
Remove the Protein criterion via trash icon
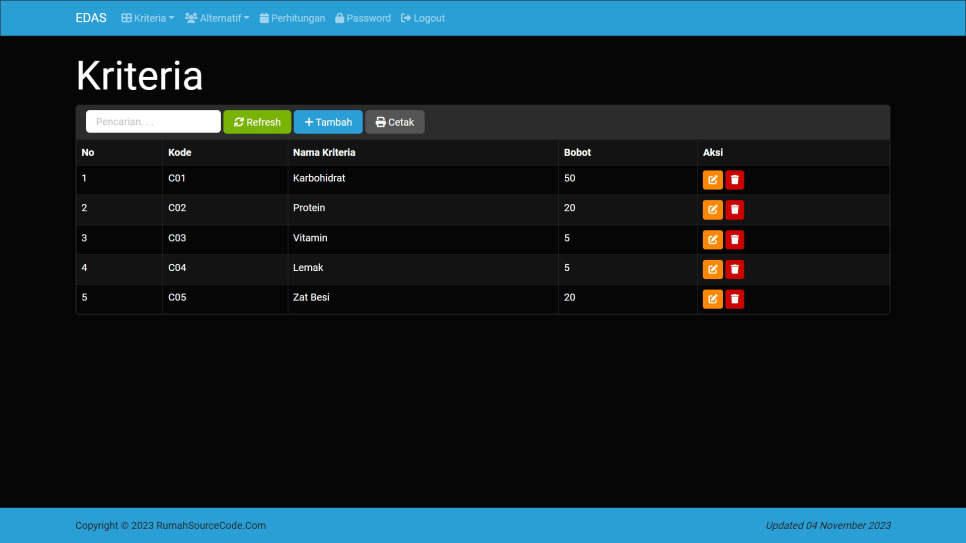tap(734, 210)
